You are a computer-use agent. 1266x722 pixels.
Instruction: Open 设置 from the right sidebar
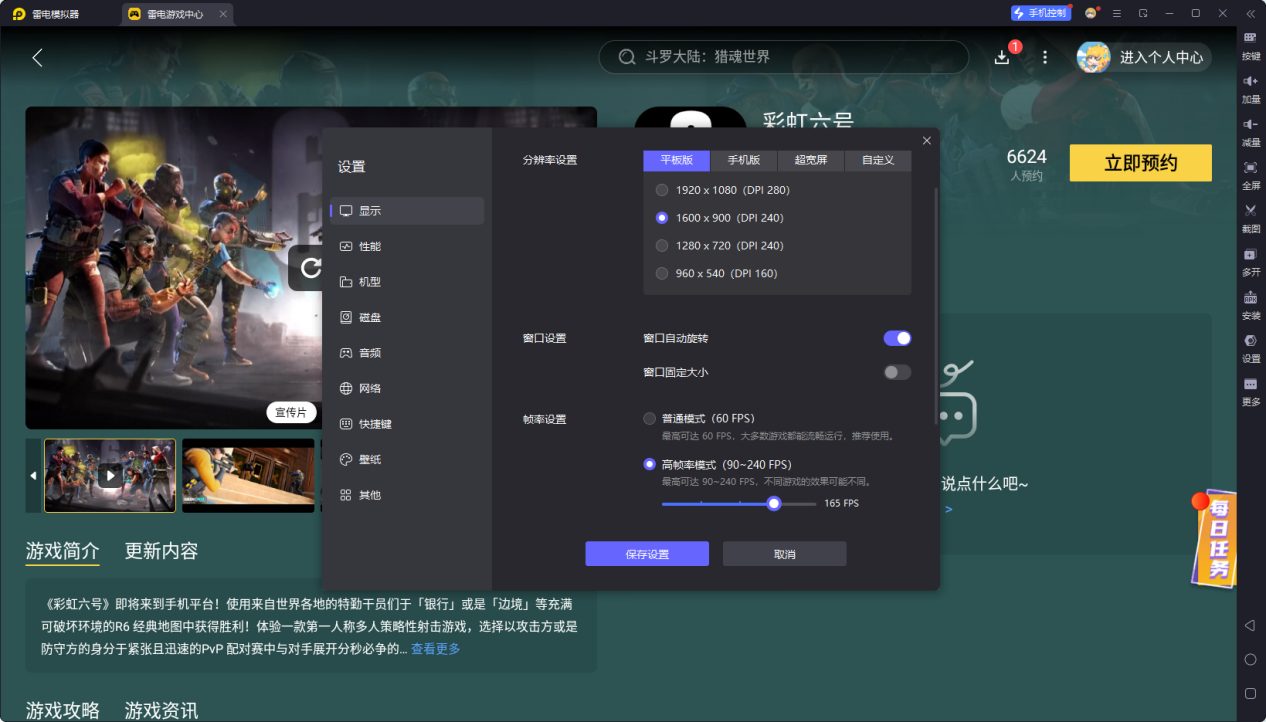point(1250,347)
